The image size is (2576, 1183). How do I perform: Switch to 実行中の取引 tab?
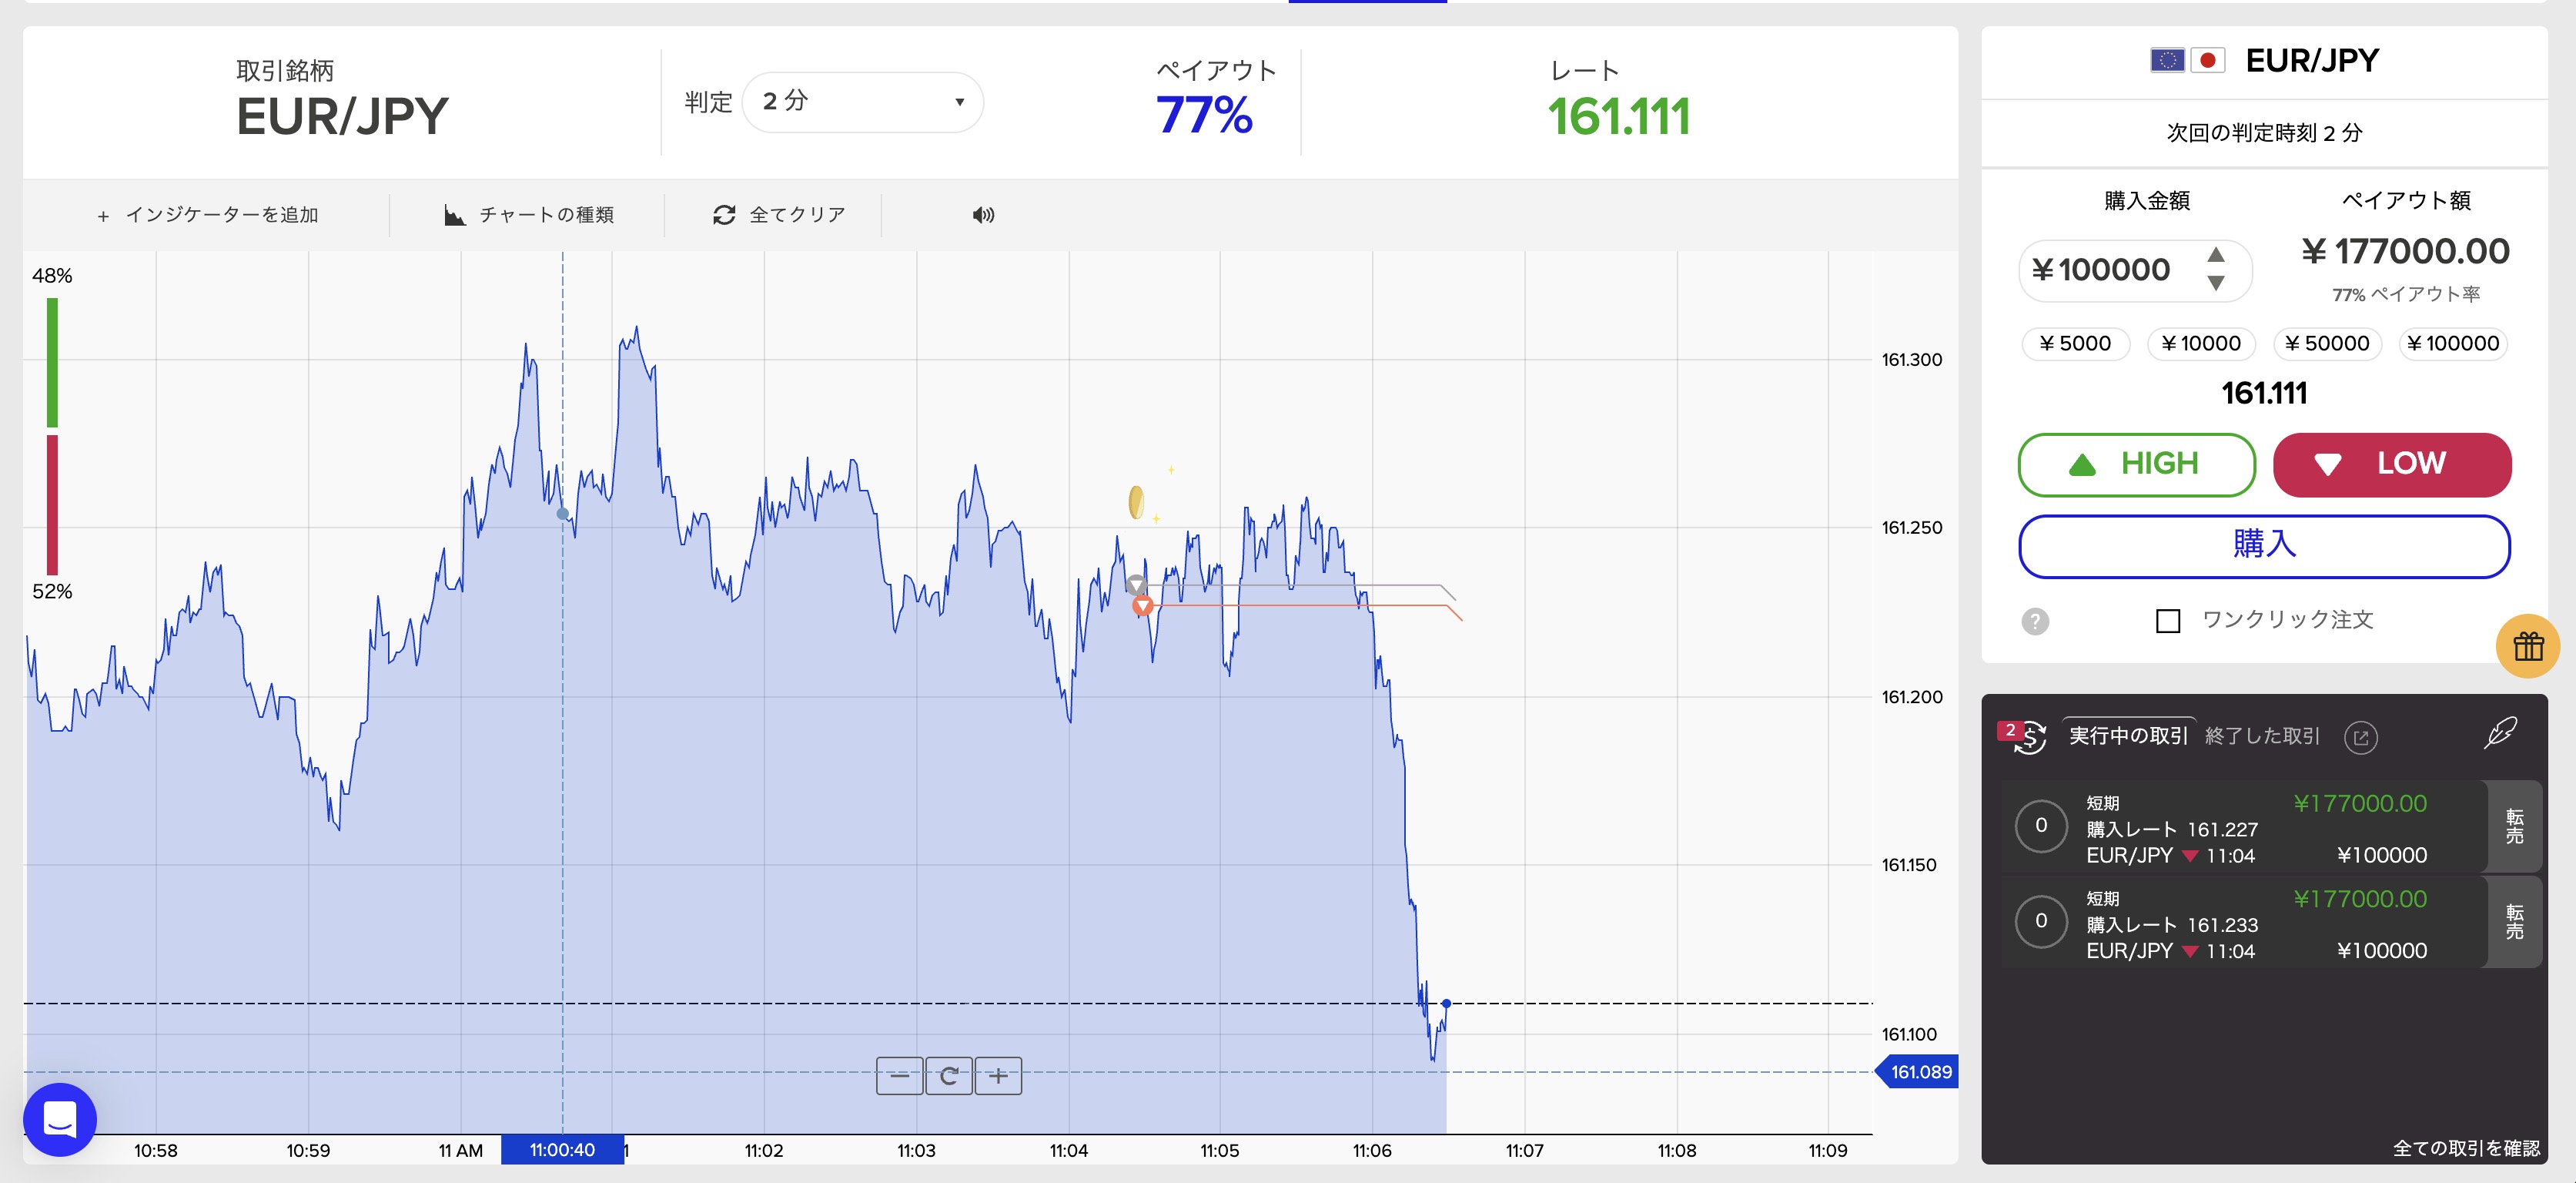(x=2127, y=736)
